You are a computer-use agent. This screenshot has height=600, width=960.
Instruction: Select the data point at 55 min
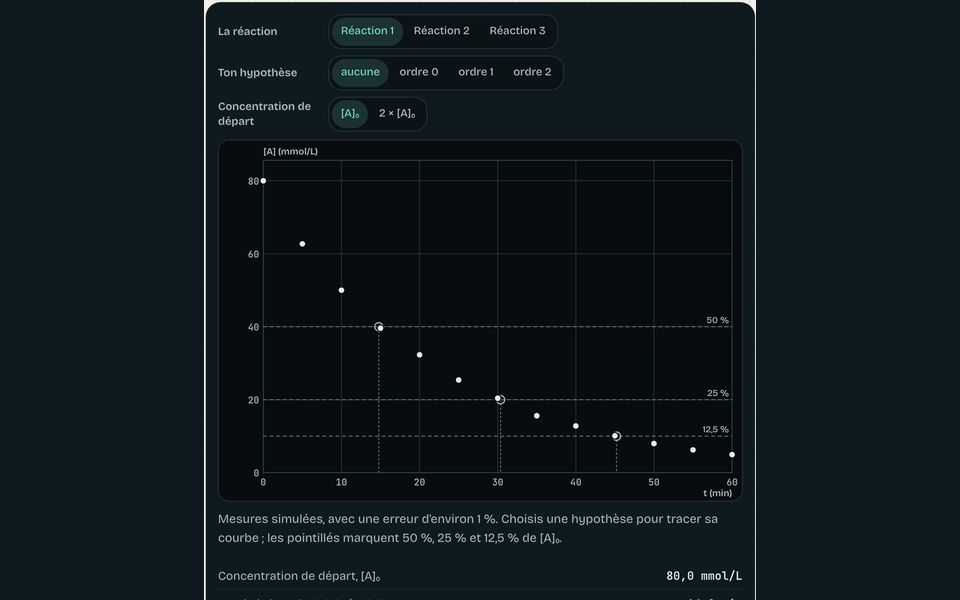[693, 450]
